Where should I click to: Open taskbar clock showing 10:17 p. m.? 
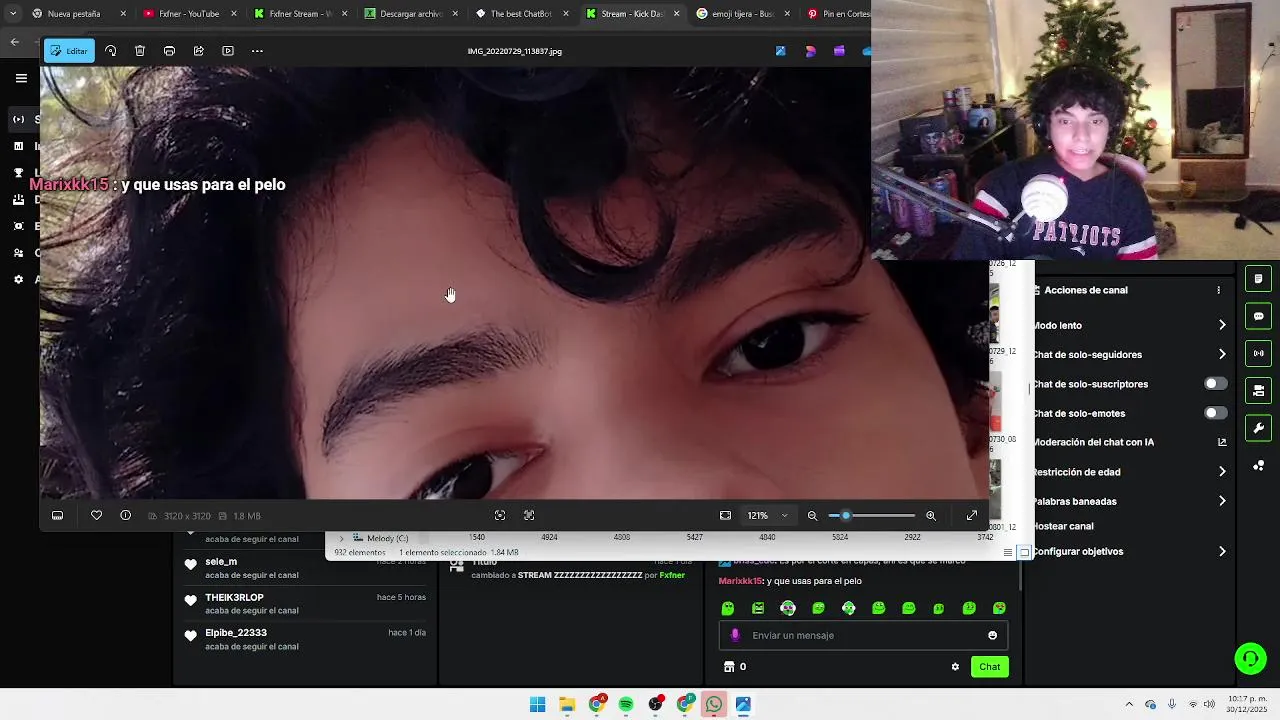click(1248, 704)
